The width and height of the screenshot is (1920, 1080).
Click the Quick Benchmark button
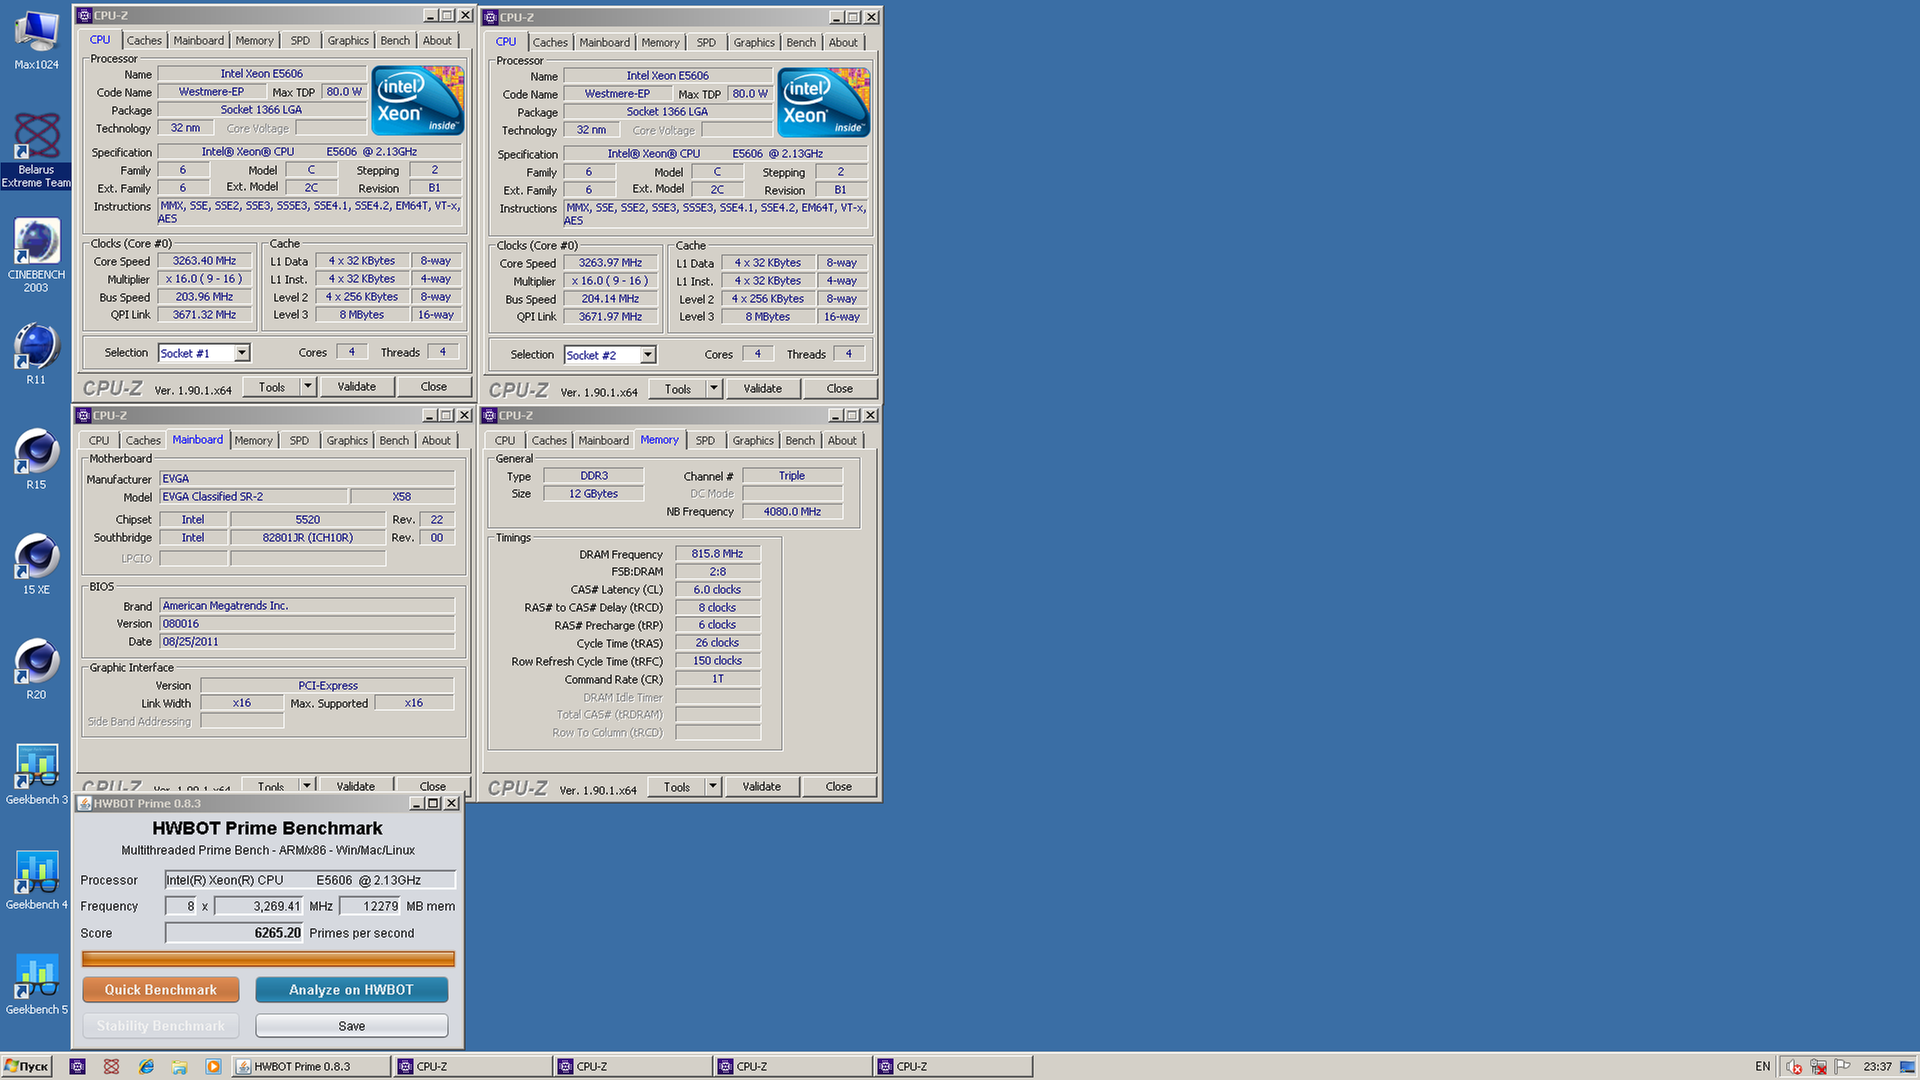pyautogui.click(x=160, y=990)
